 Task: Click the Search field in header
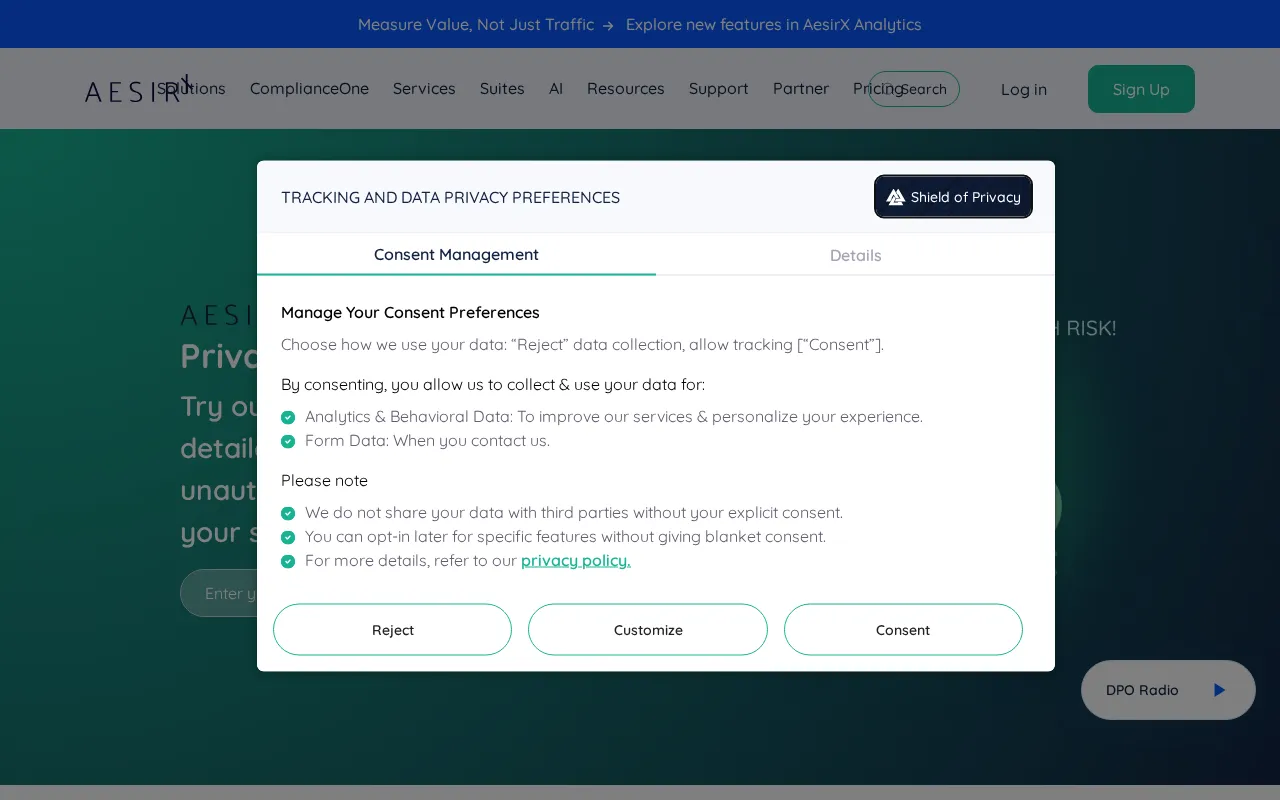click(914, 89)
